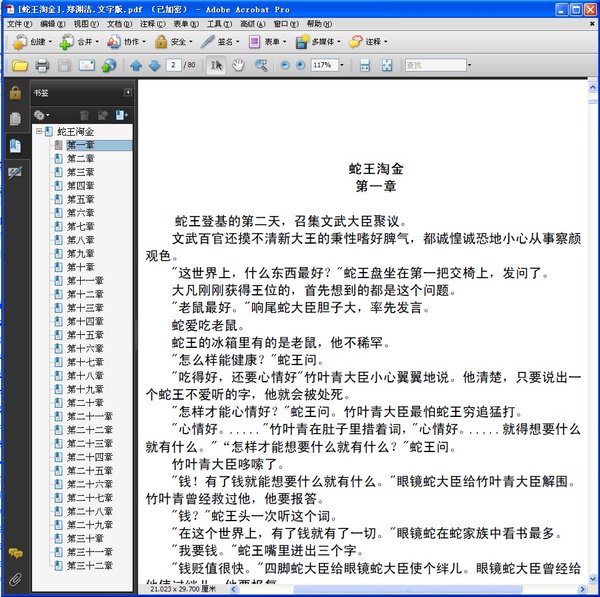Open a file with the folder icon
This screenshot has width=600, height=597.
tap(20, 65)
